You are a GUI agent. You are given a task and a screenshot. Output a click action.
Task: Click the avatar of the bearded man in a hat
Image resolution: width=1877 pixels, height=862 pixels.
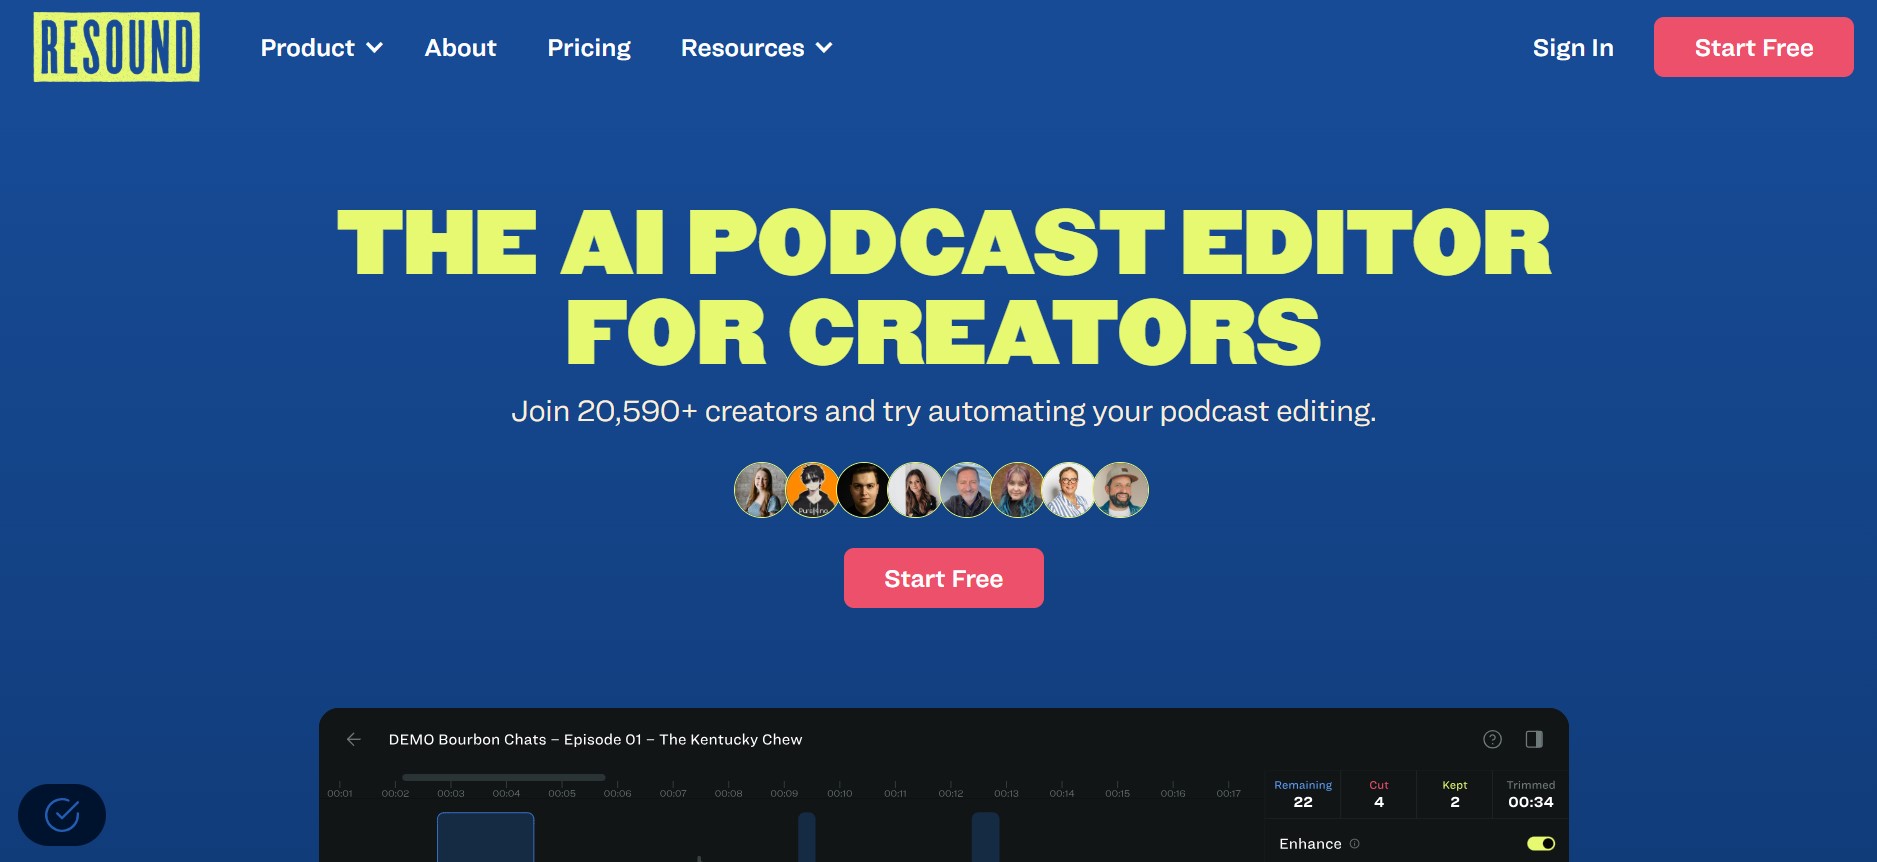(x=1121, y=490)
